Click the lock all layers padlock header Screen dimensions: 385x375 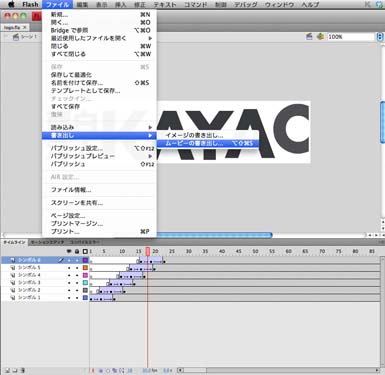[77, 251]
